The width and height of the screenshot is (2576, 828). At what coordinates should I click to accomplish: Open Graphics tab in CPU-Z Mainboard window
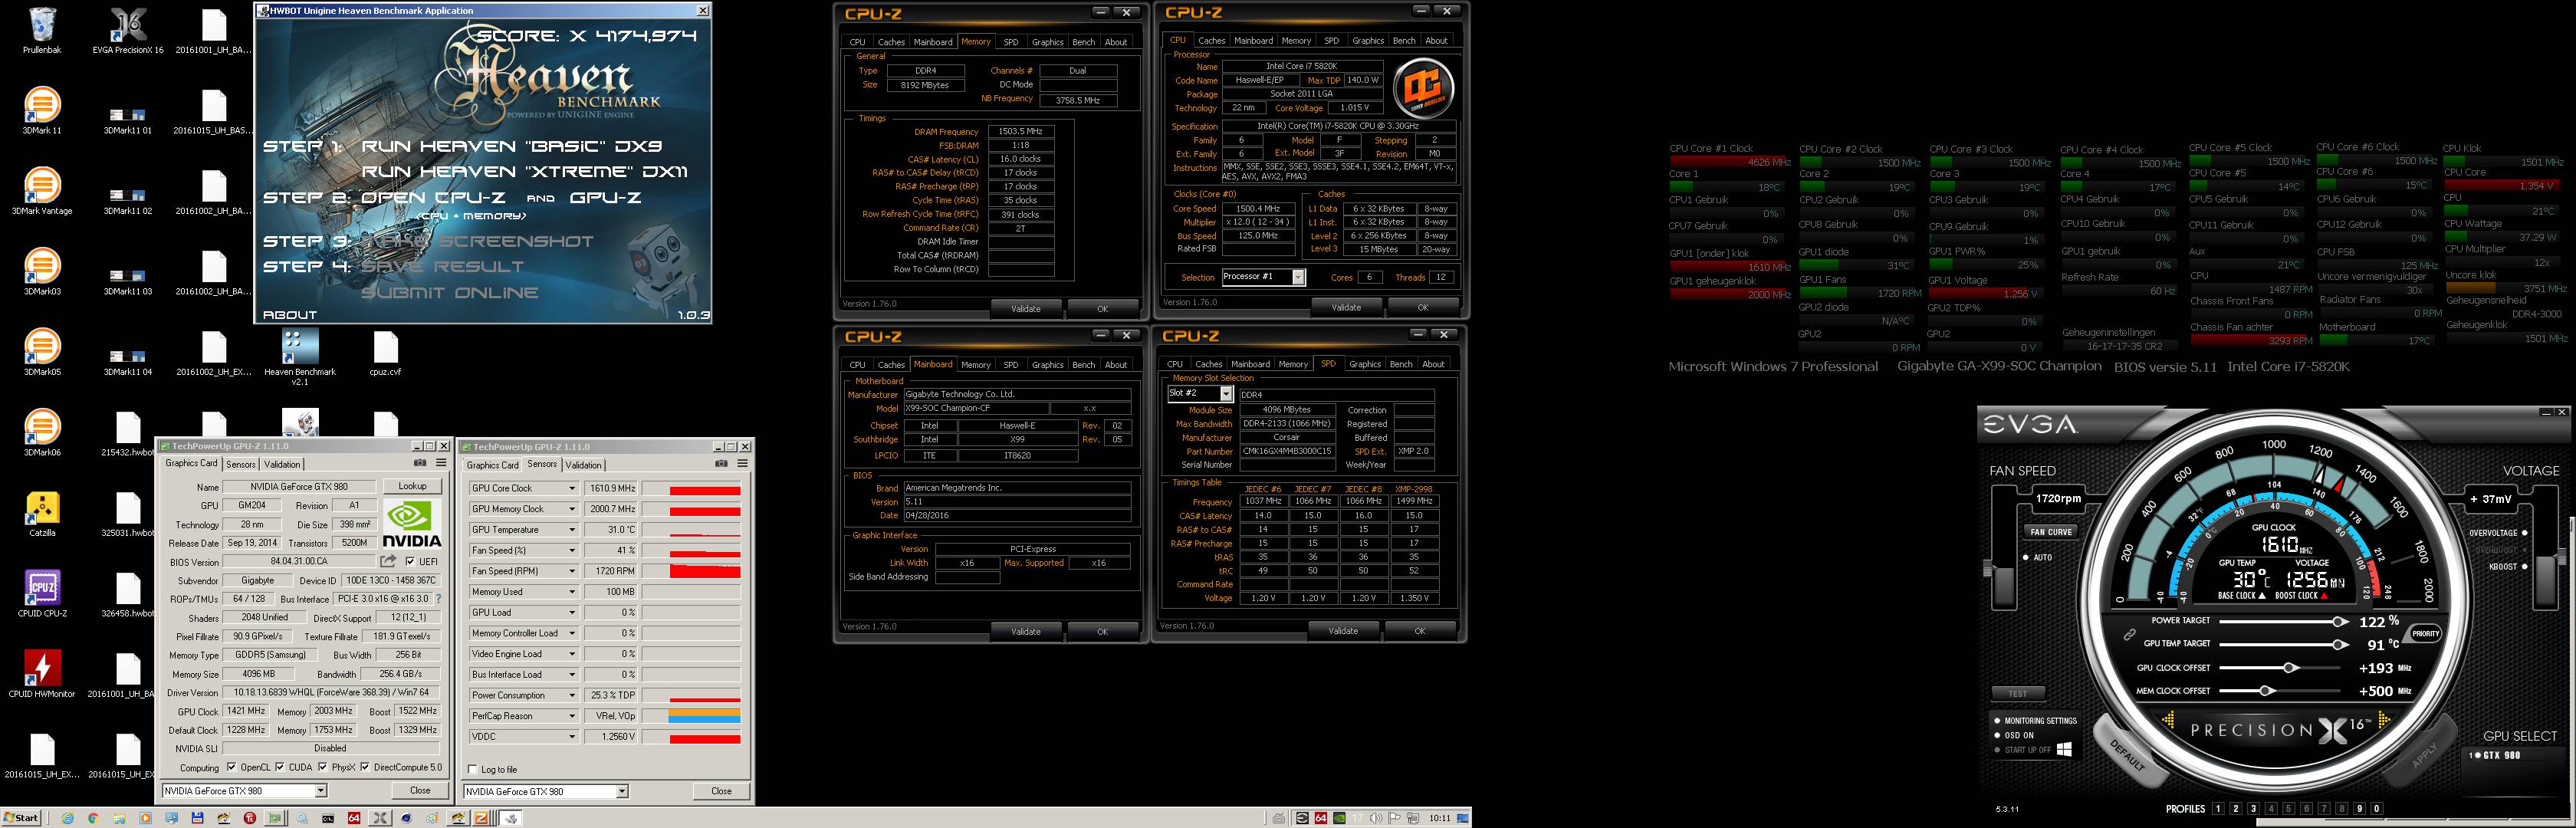(x=1047, y=365)
